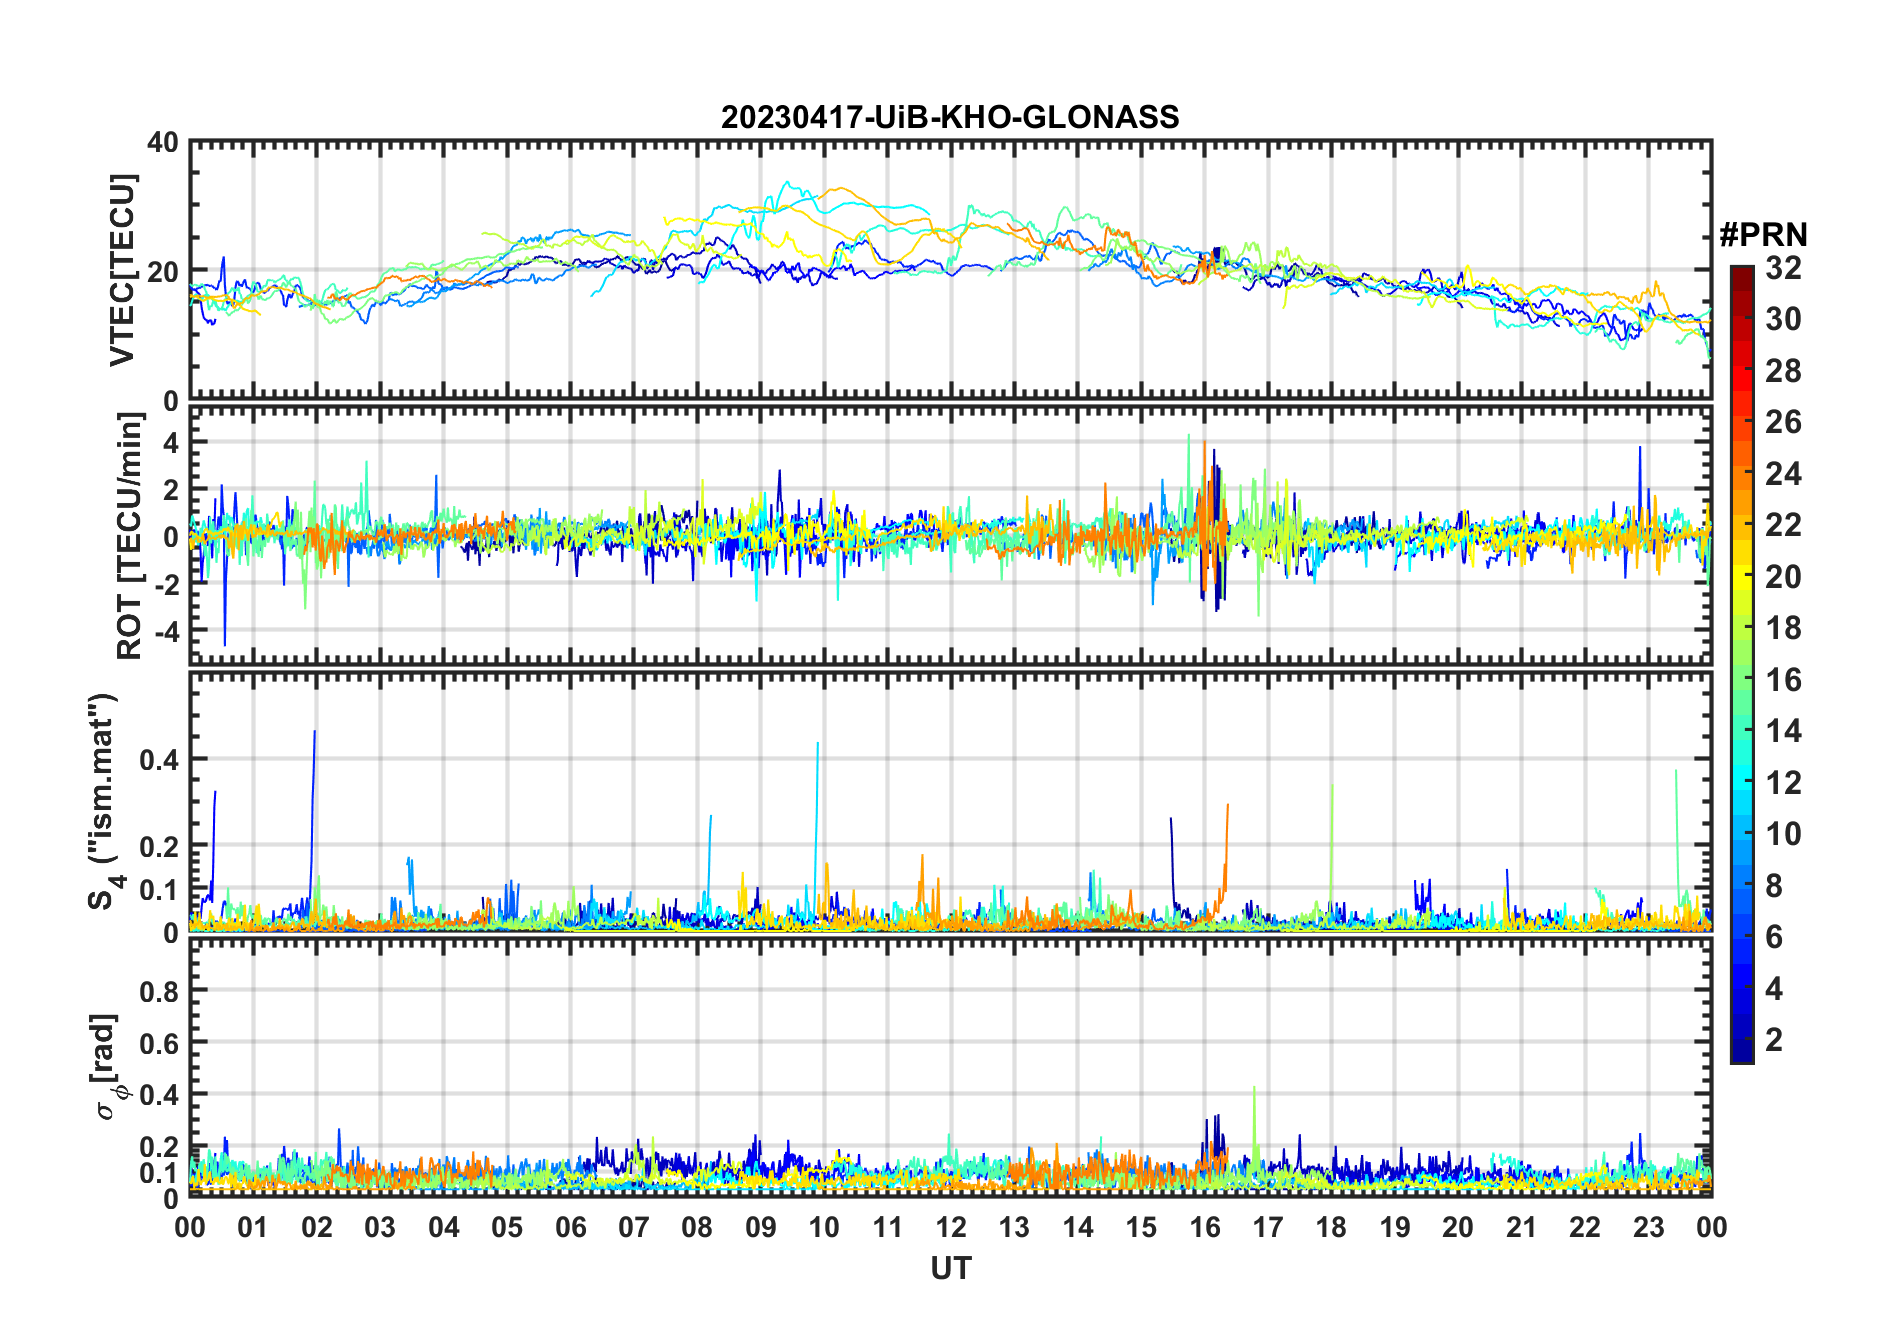Click UT axis tick label 03
Screen dimensions: 1902x1330
pos(380,1228)
